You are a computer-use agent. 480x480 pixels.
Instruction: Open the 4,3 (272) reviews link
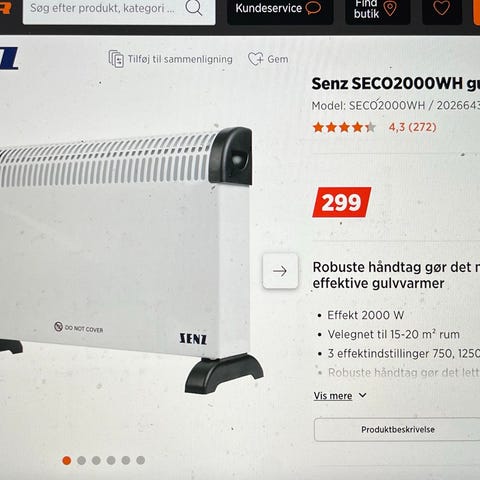[413, 127]
